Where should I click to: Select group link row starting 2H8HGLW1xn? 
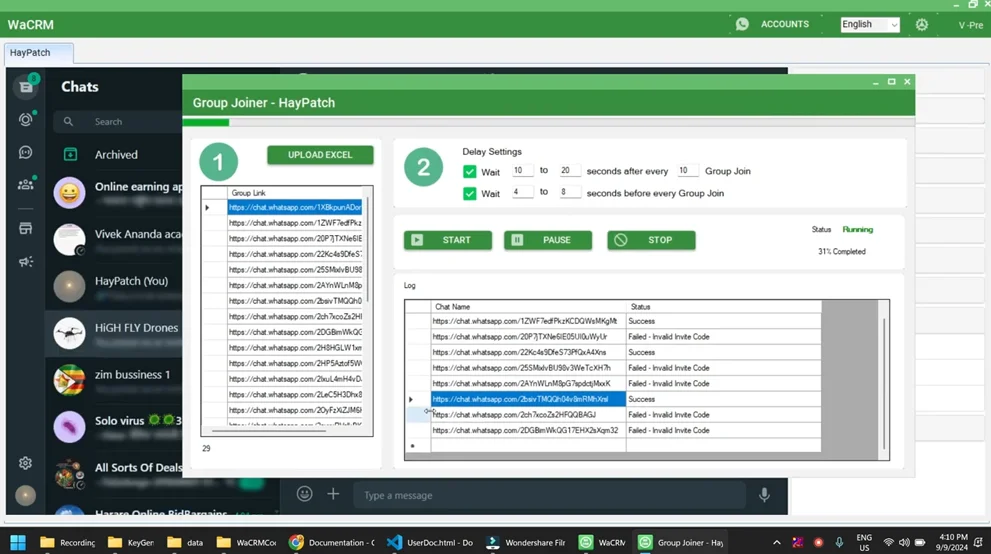point(295,347)
